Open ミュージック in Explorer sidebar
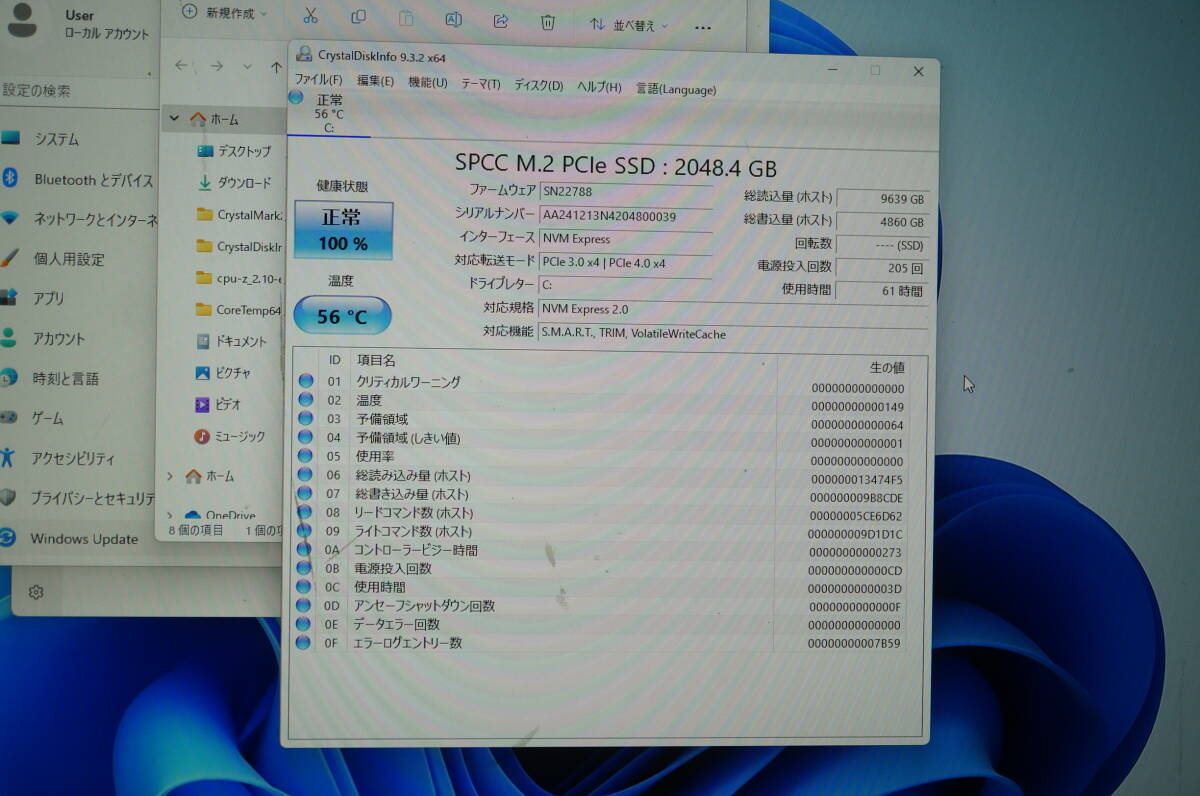This screenshot has width=1200, height=796. [x=231, y=436]
